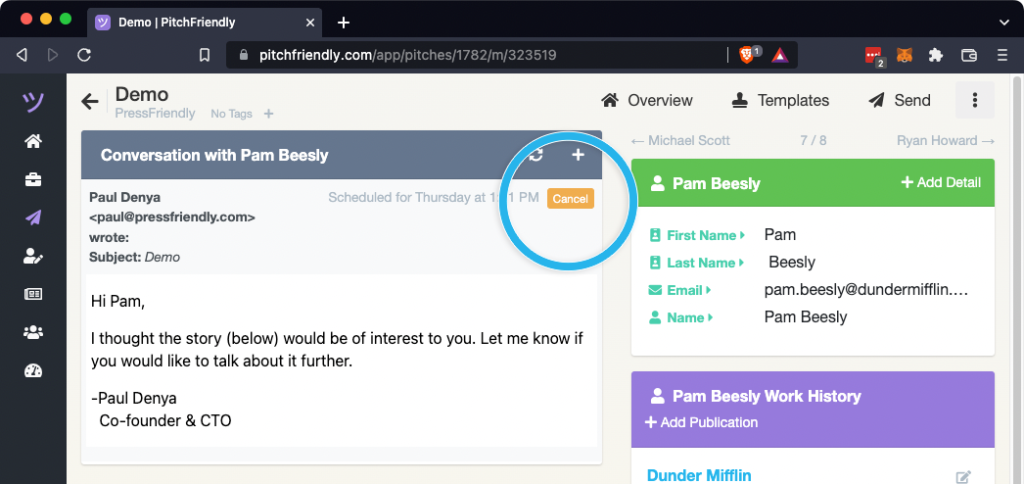Click Add Publication in Work History
The image size is (1024, 484).
click(x=701, y=423)
